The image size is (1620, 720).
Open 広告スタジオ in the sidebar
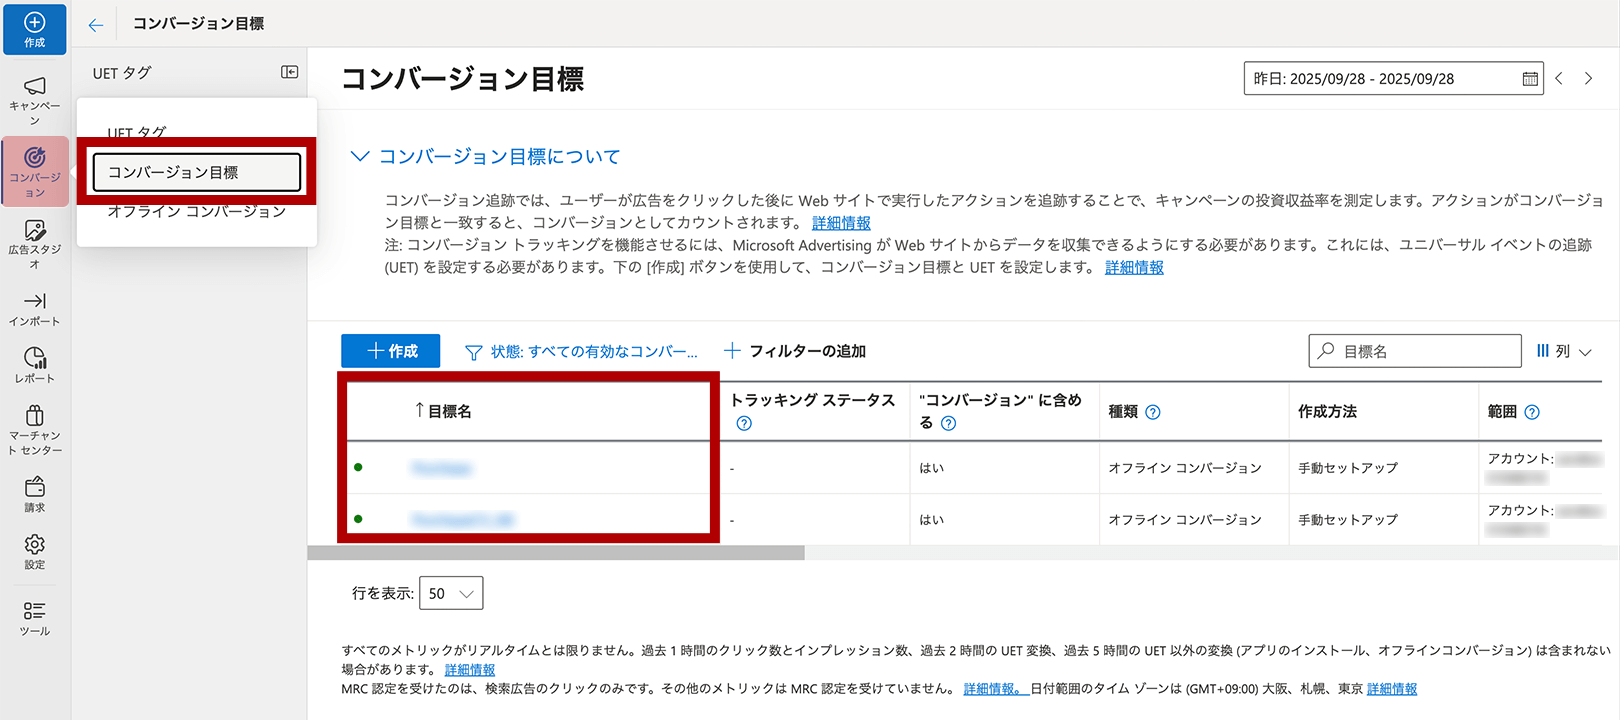34,243
